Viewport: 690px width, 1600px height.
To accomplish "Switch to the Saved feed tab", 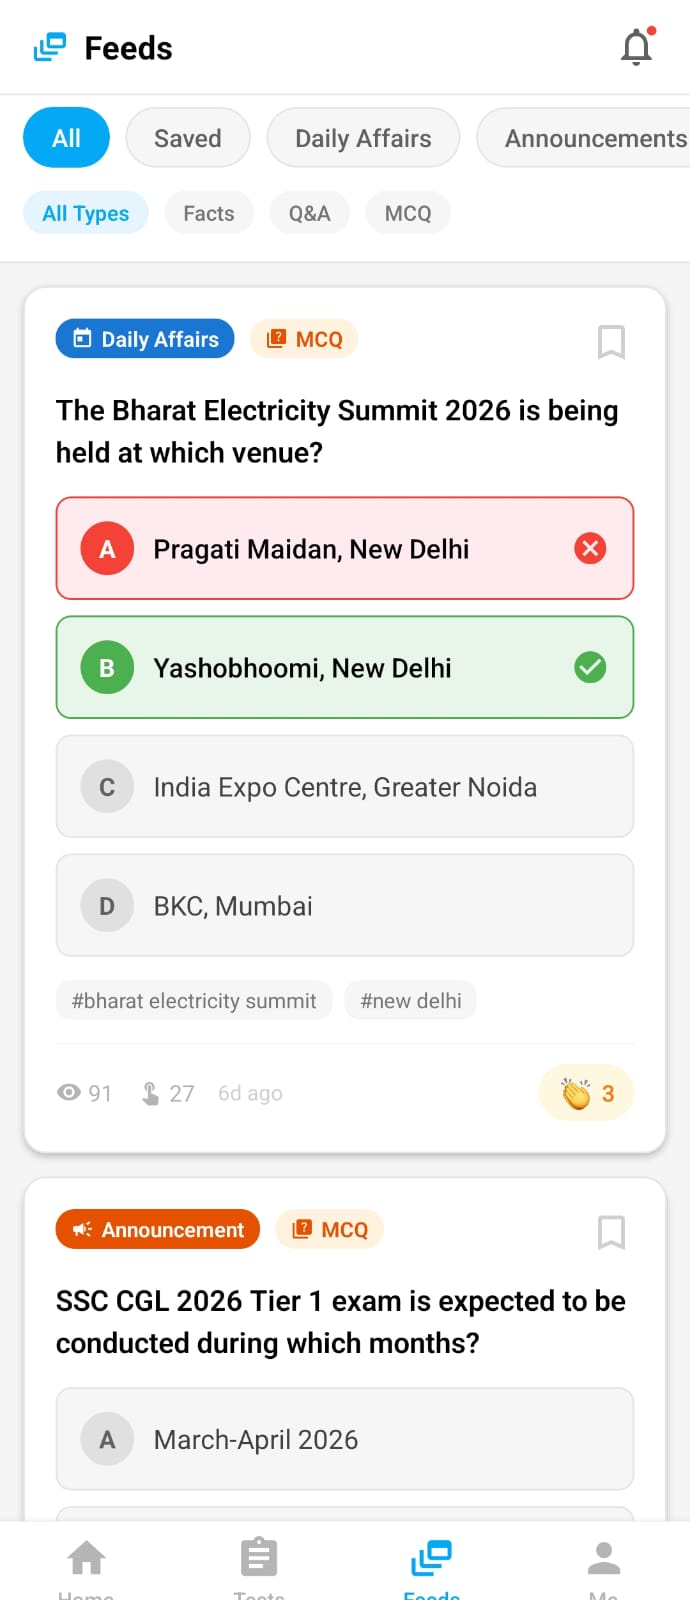I will 188,138.
